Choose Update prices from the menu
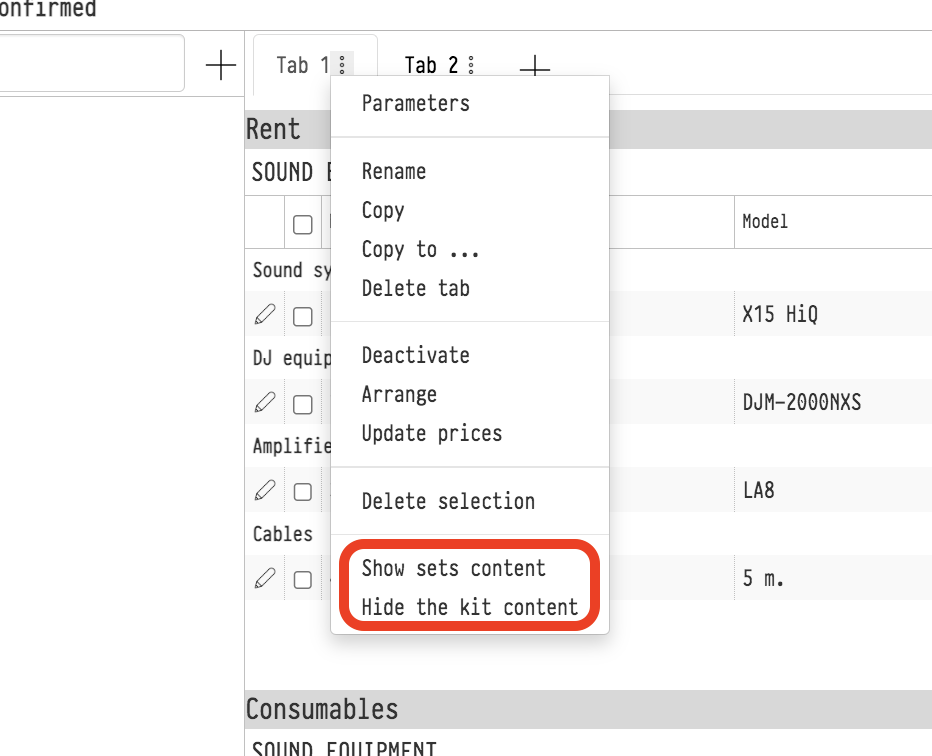932x756 pixels. [431, 433]
